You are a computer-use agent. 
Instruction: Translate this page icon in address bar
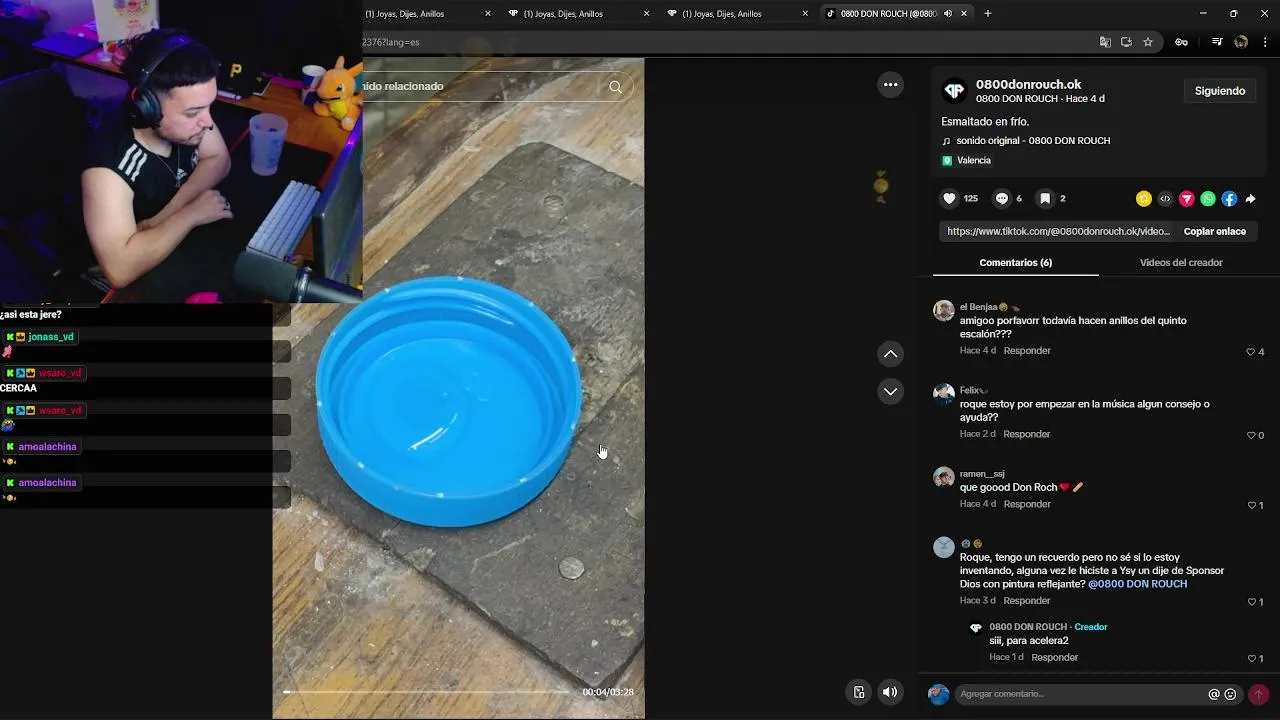pos(1105,42)
